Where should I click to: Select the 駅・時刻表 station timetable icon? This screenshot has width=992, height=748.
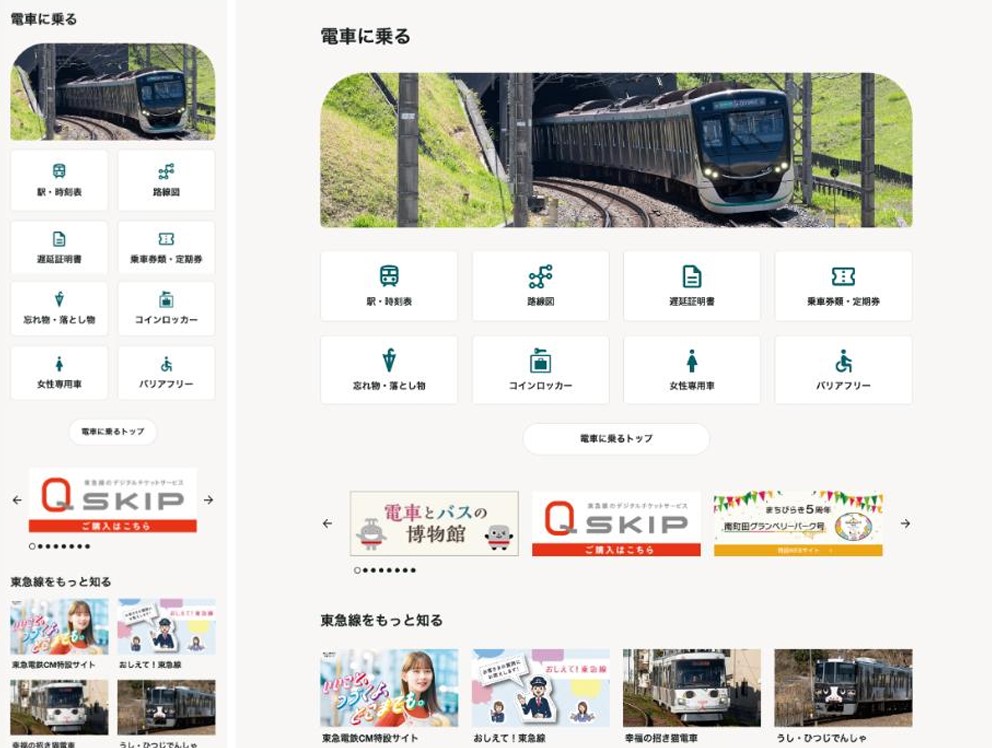(389, 285)
